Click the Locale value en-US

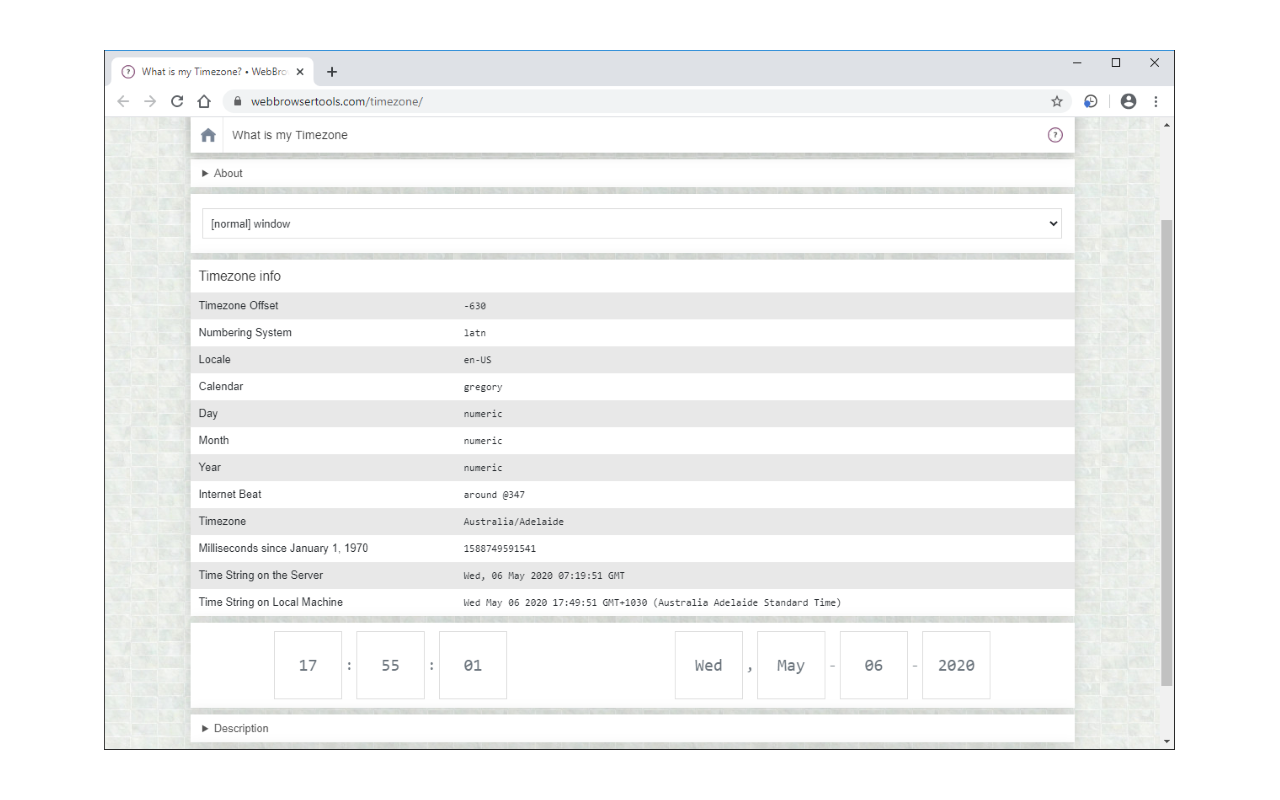(478, 360)
